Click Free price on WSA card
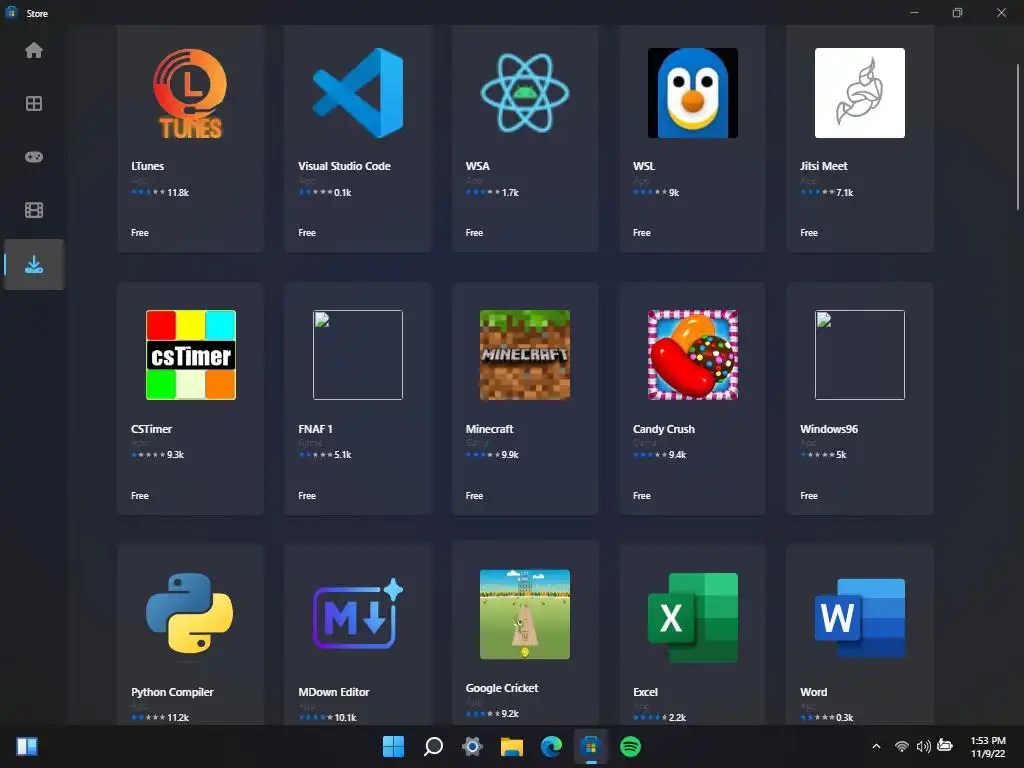Screen dimensions: 1024x768 coord(474,232)
